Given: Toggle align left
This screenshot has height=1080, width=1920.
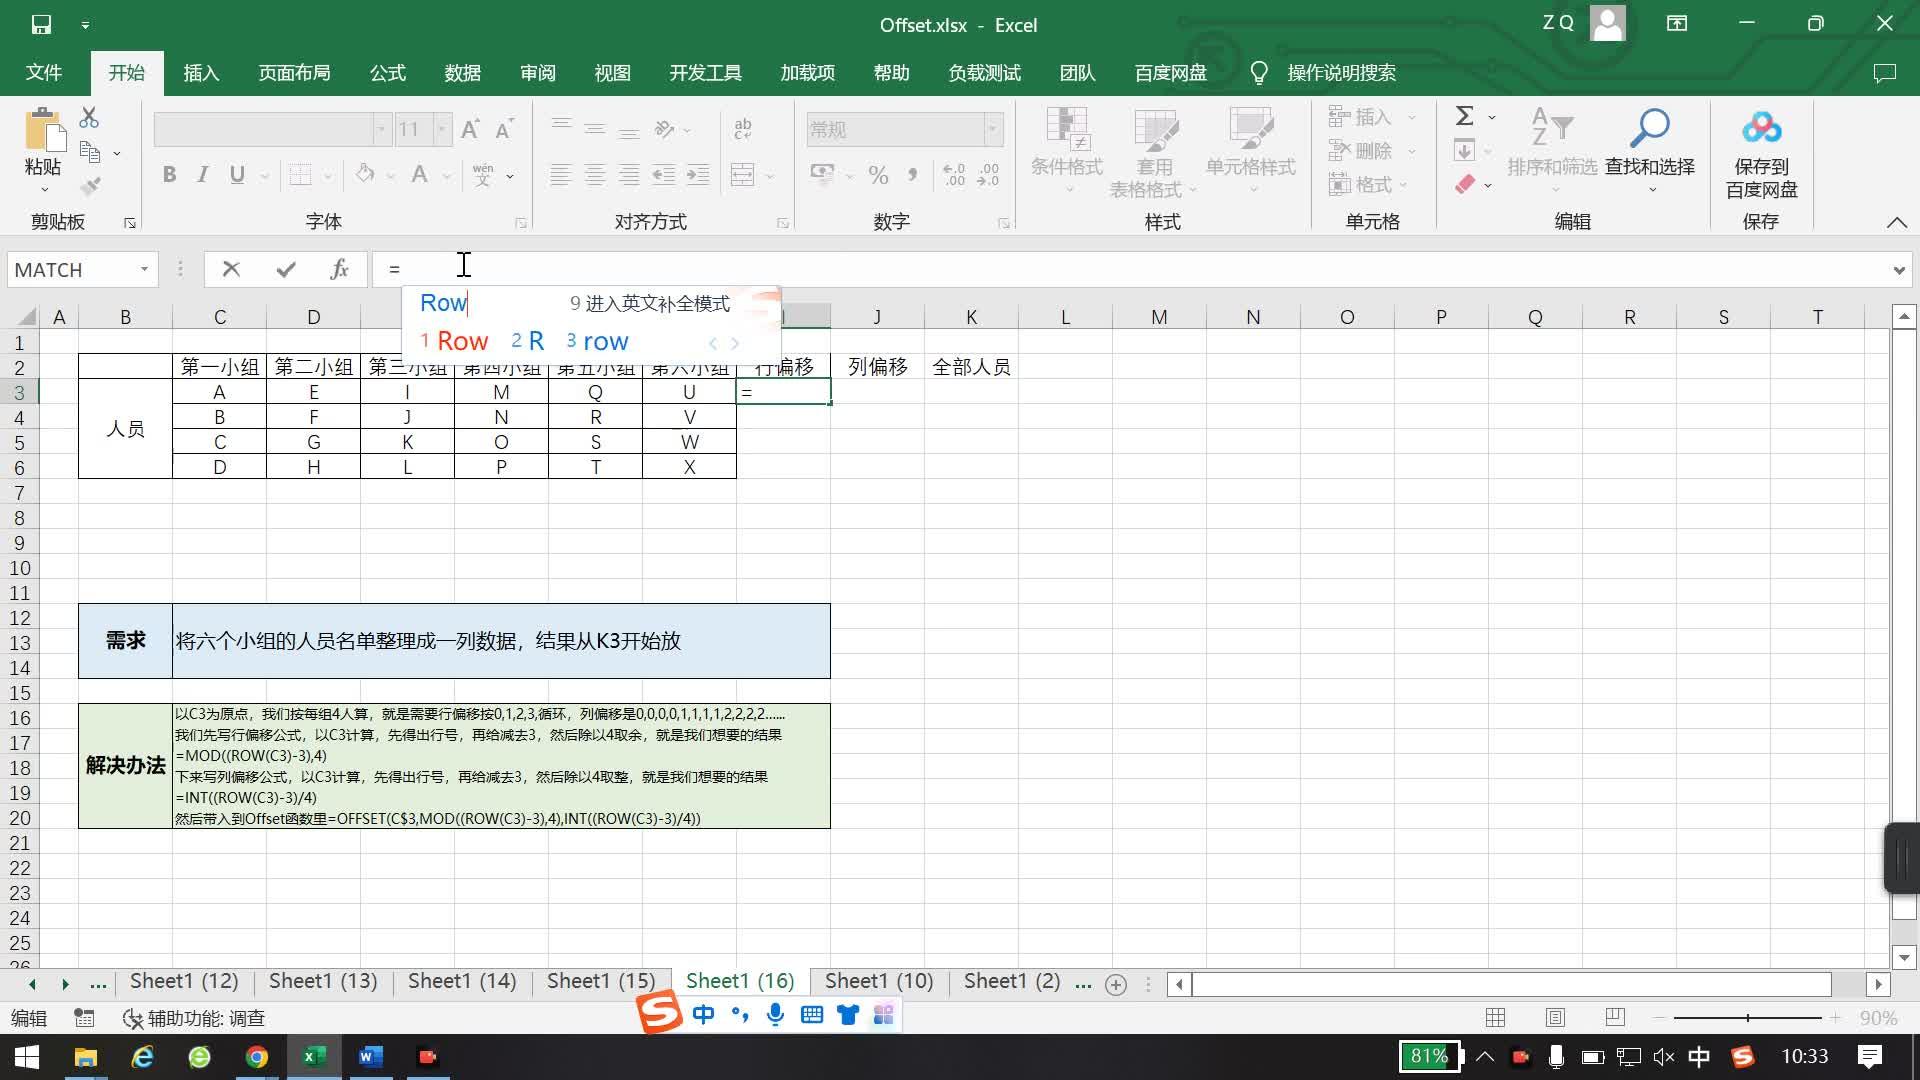Looking at the screenshot, I should pyautogui.click(x=561, y=175).
